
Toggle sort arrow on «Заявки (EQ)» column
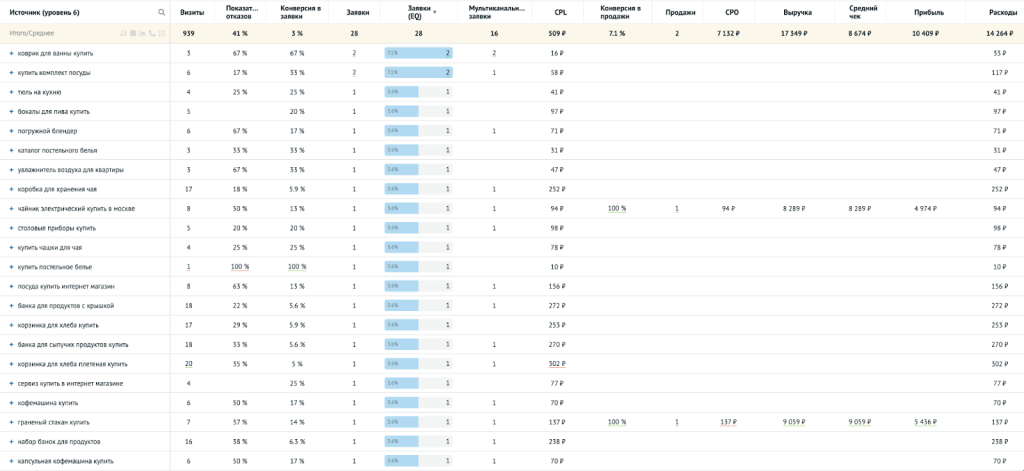click(x=434, y=13)
